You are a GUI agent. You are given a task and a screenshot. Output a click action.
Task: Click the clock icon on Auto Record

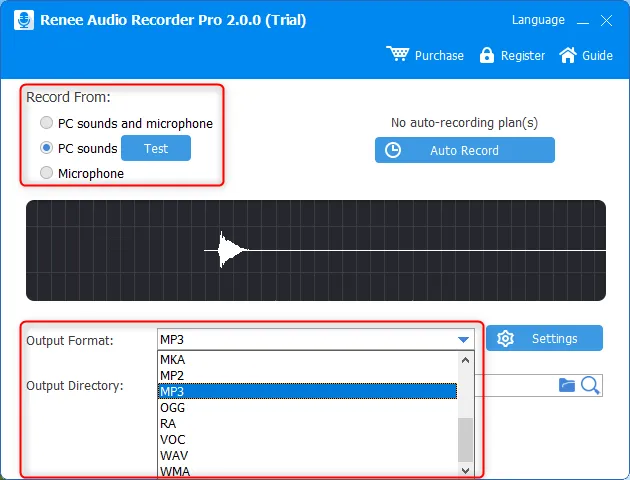tap(393, 150)
